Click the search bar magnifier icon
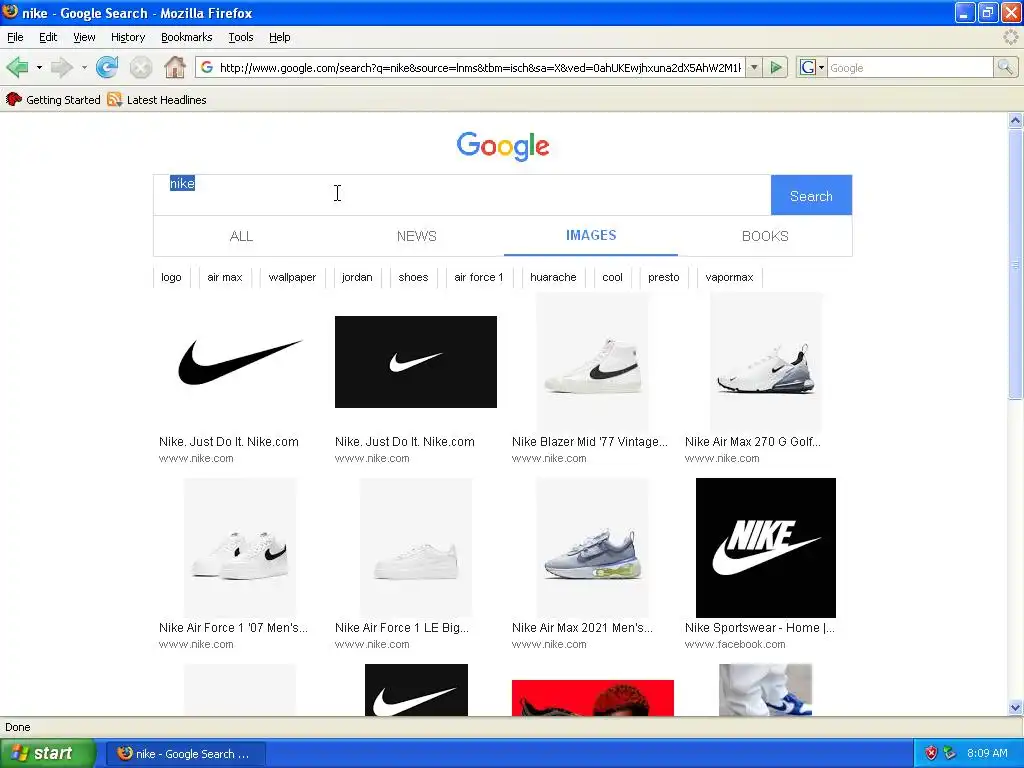 pyautogui.click(x=1005, y=67)
